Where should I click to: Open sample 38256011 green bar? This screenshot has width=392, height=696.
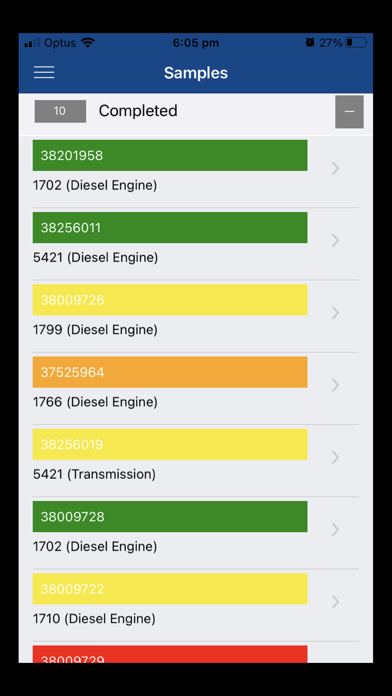point(170,228)
